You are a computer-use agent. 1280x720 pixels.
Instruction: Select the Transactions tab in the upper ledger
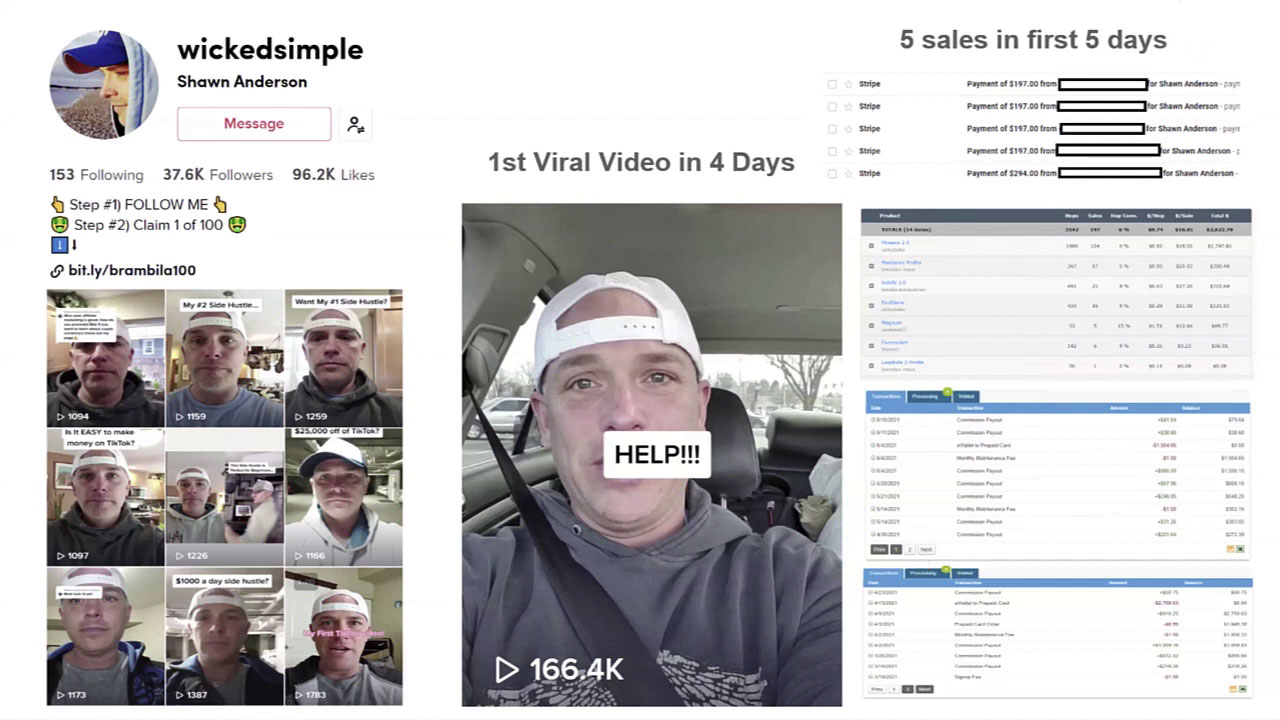886,396
